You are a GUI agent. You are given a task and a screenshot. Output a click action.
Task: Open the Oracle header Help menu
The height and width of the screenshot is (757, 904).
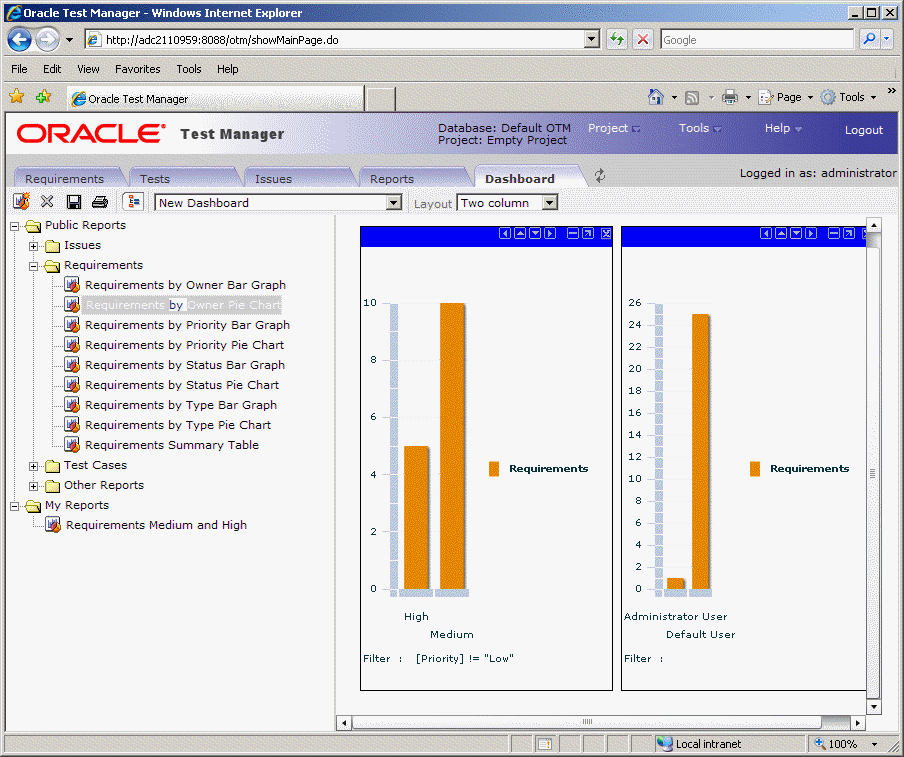click(x=782, y=128)
